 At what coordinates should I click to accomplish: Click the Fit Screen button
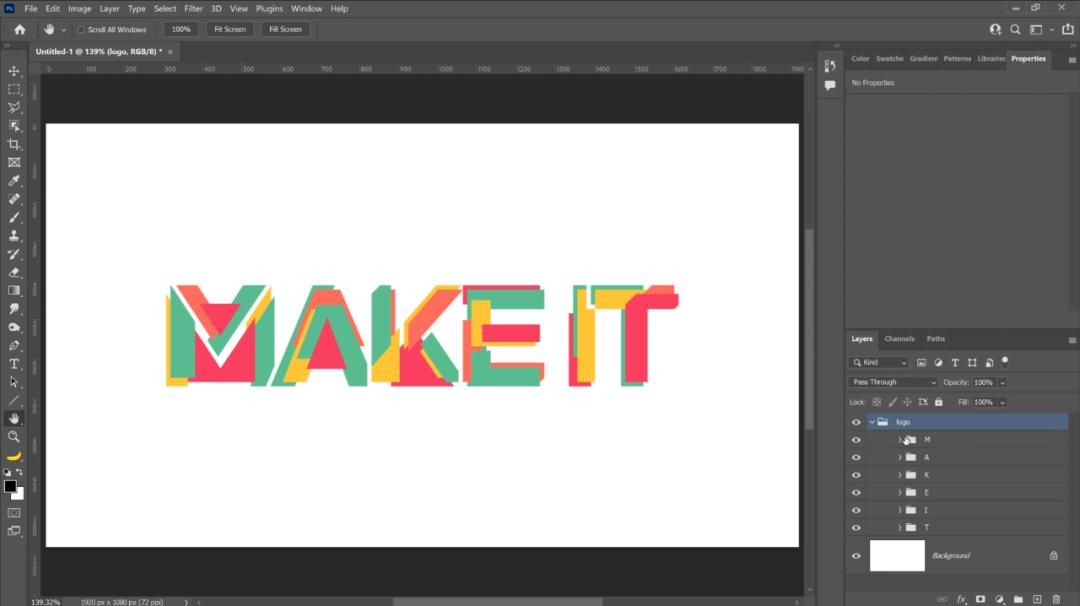coord(229,30)
